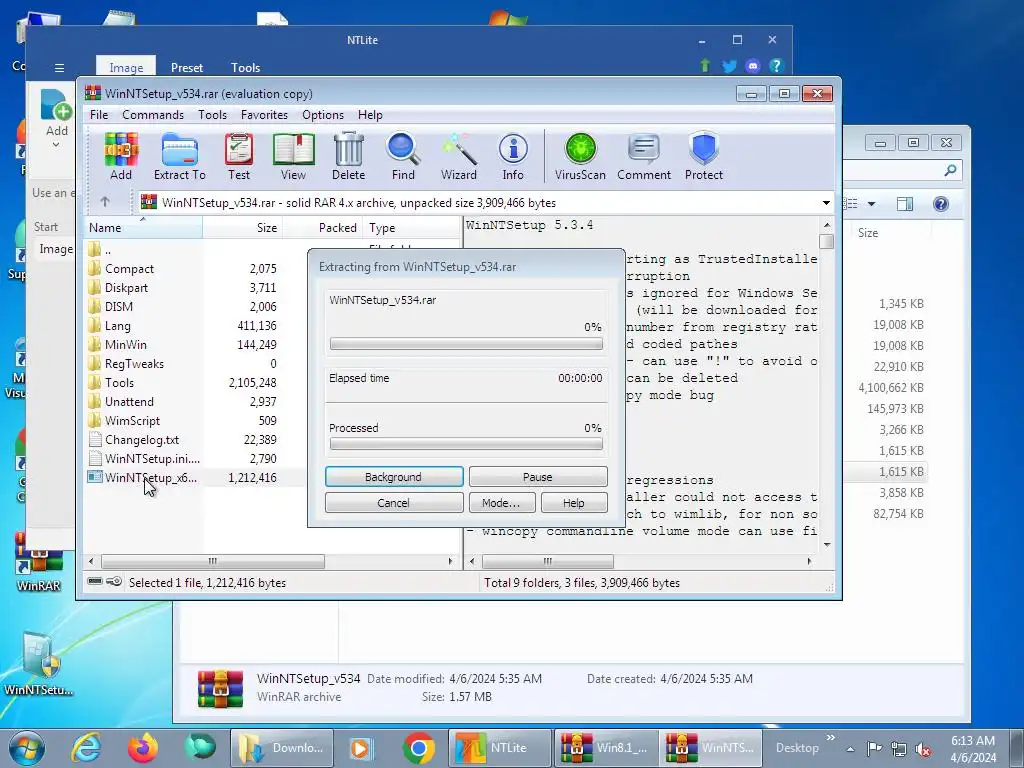This screenshot has width=1024, height=768.
Task: Open the Wizard wand icon
Action: (458, 157)
